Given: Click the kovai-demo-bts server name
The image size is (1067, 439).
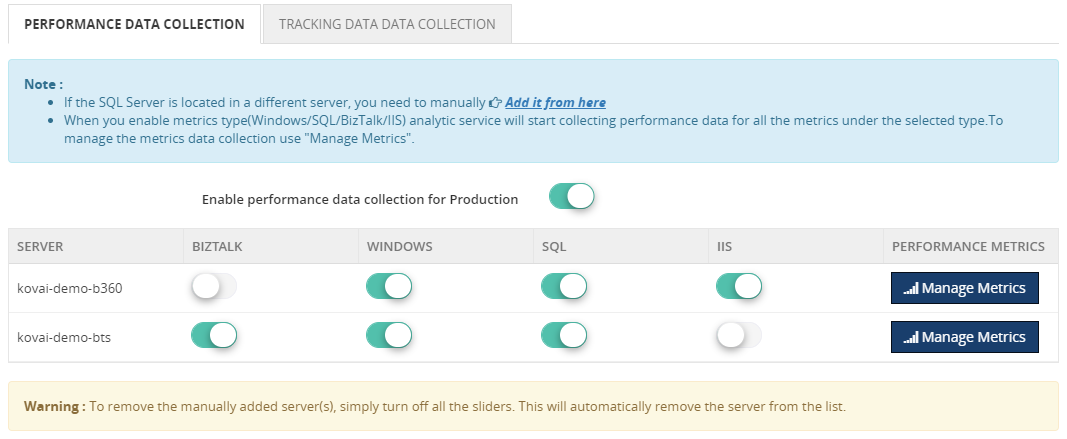Looking at the screenshot, I should pos(64,337).
